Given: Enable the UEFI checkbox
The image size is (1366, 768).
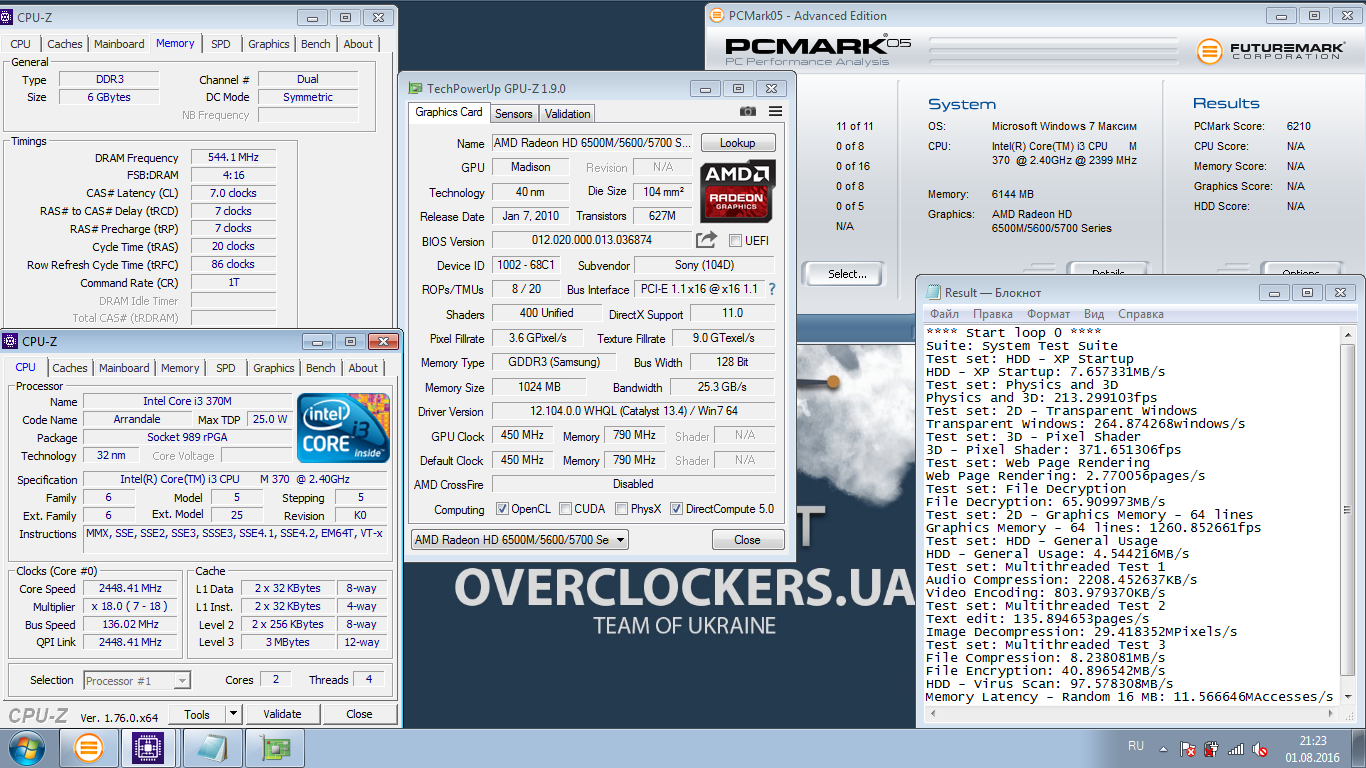Looking at the screenshot, I should click(x=735, y=240).
